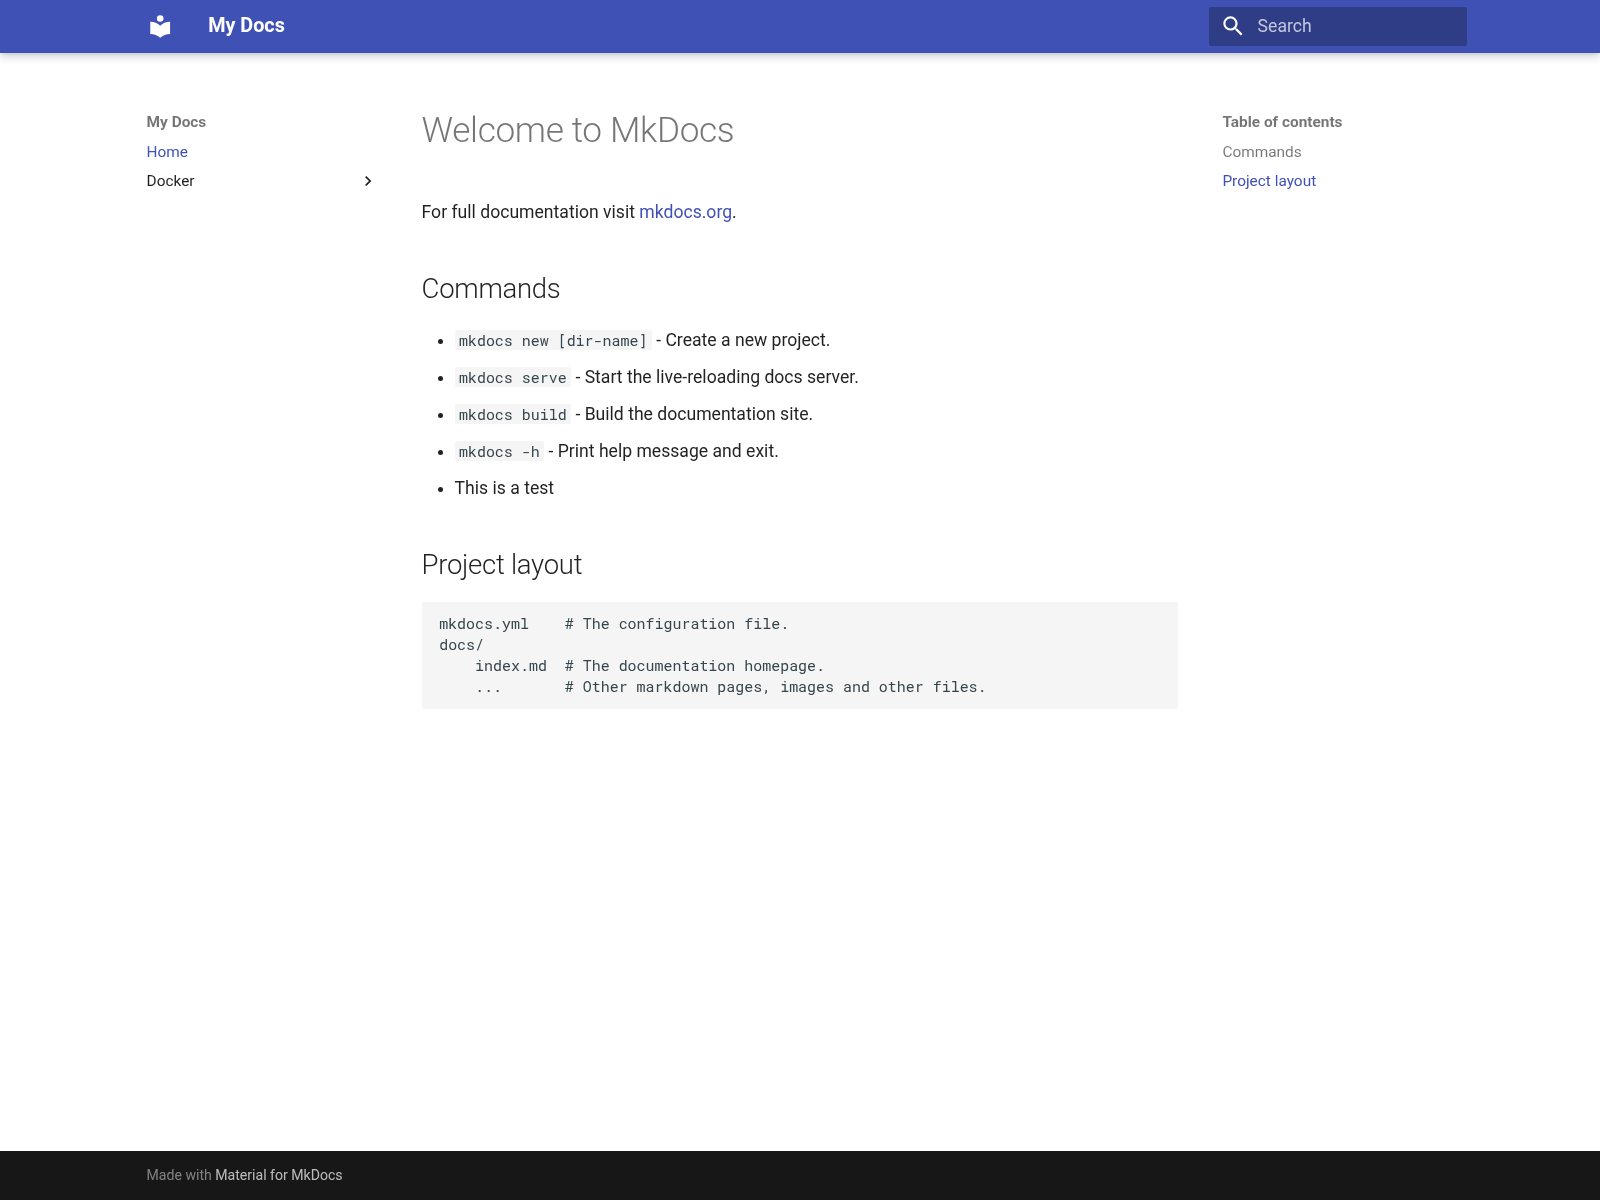The image size is (1600, 1200).
Task: Click the MkDocs book logo icon
Action: (160, 26)
